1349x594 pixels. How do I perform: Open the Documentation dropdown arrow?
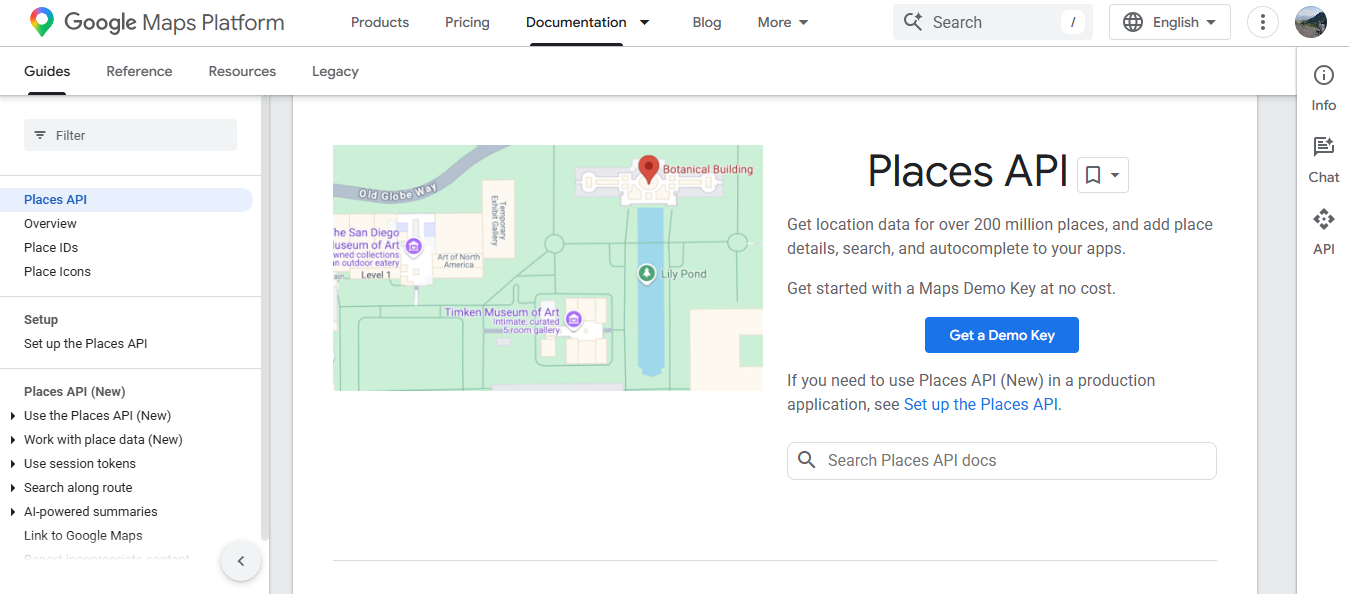point(645,22)
